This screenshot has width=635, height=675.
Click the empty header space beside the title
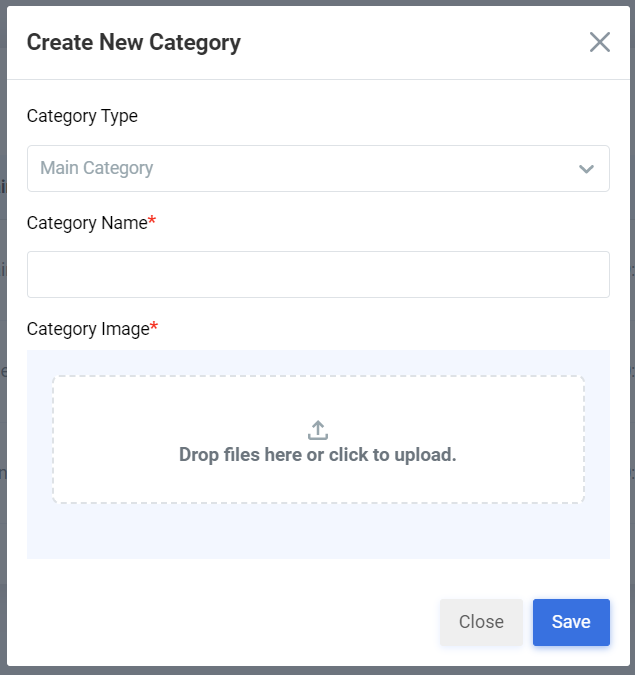[413, 42]
